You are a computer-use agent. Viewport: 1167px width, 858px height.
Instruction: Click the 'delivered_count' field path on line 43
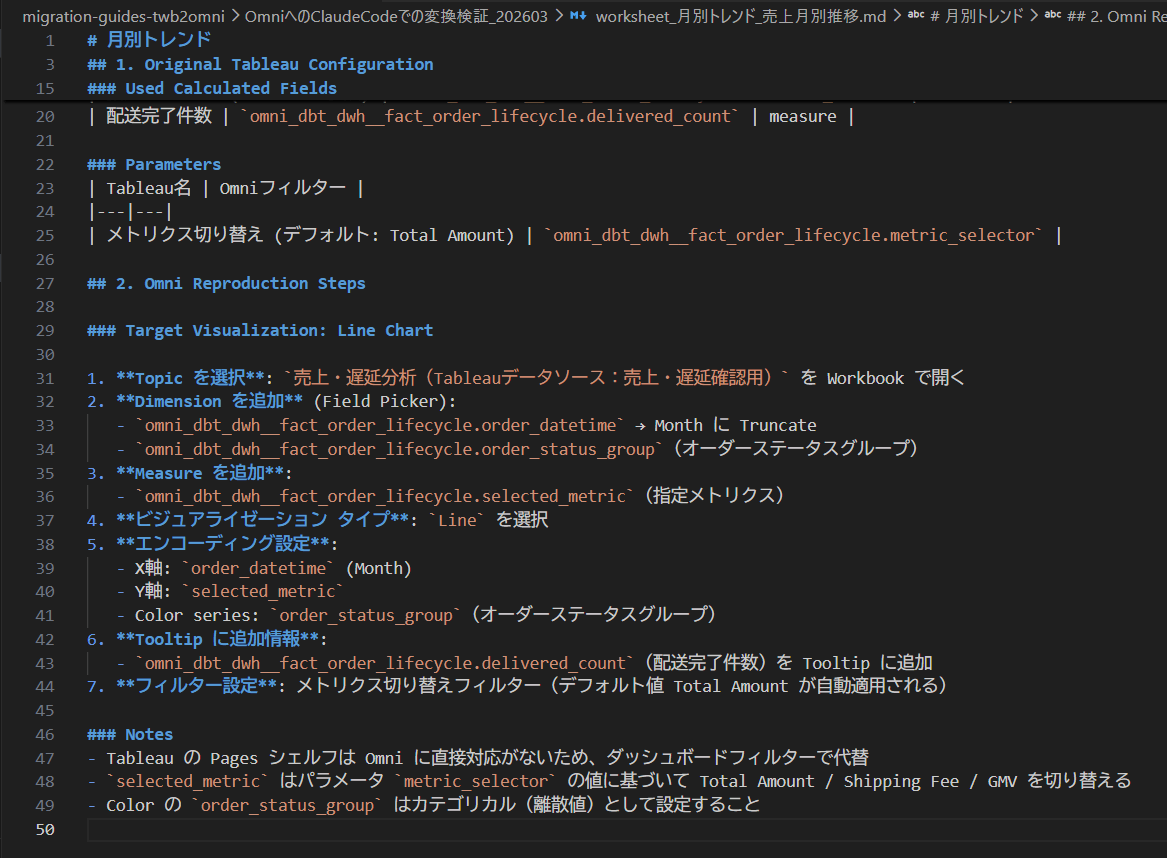coord(384,663)
